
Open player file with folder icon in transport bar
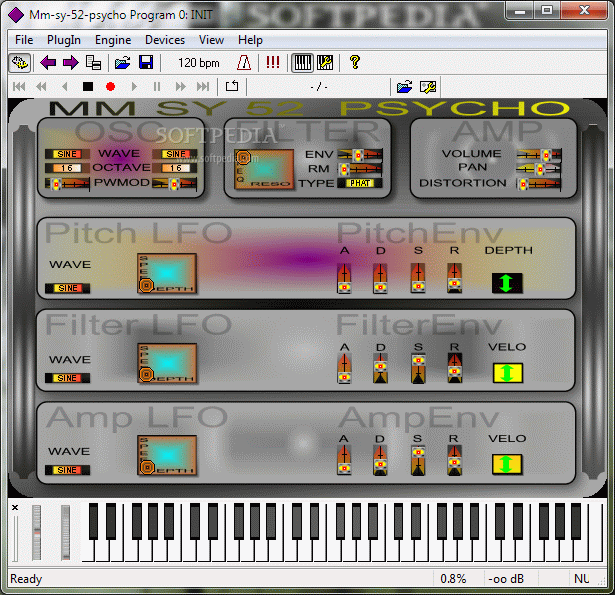click(404, 87)
